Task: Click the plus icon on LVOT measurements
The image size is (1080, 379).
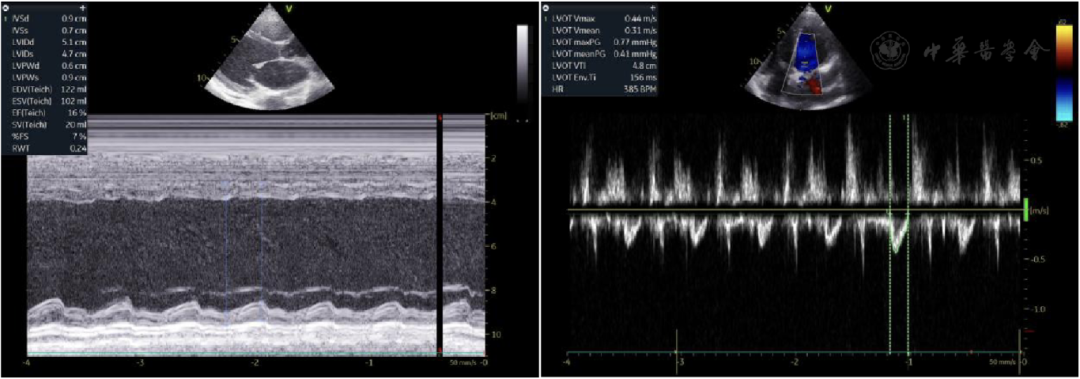Action: tap(652, 7)
